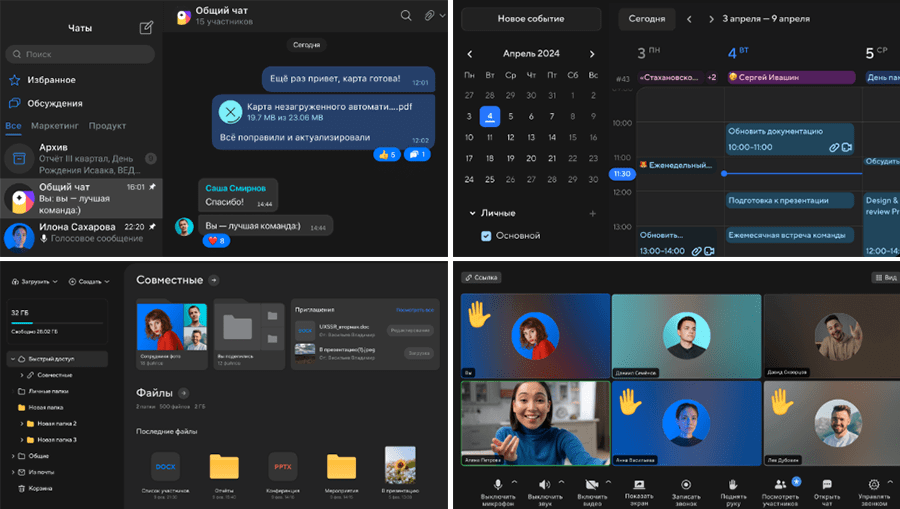Toggle microphone with Выключить микрофон
This screenshot has width=900, height=509.
(498, 485)
